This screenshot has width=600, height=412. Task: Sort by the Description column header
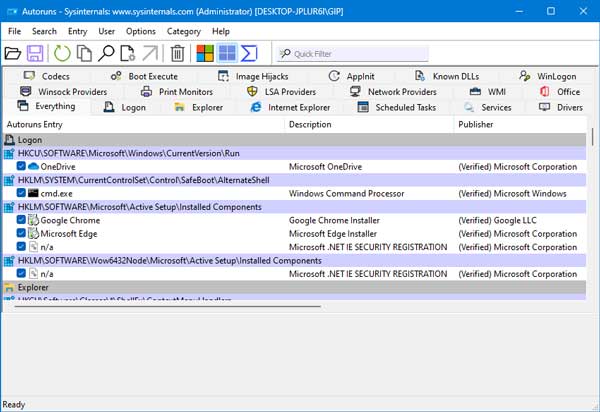click(x=369, y=124)
